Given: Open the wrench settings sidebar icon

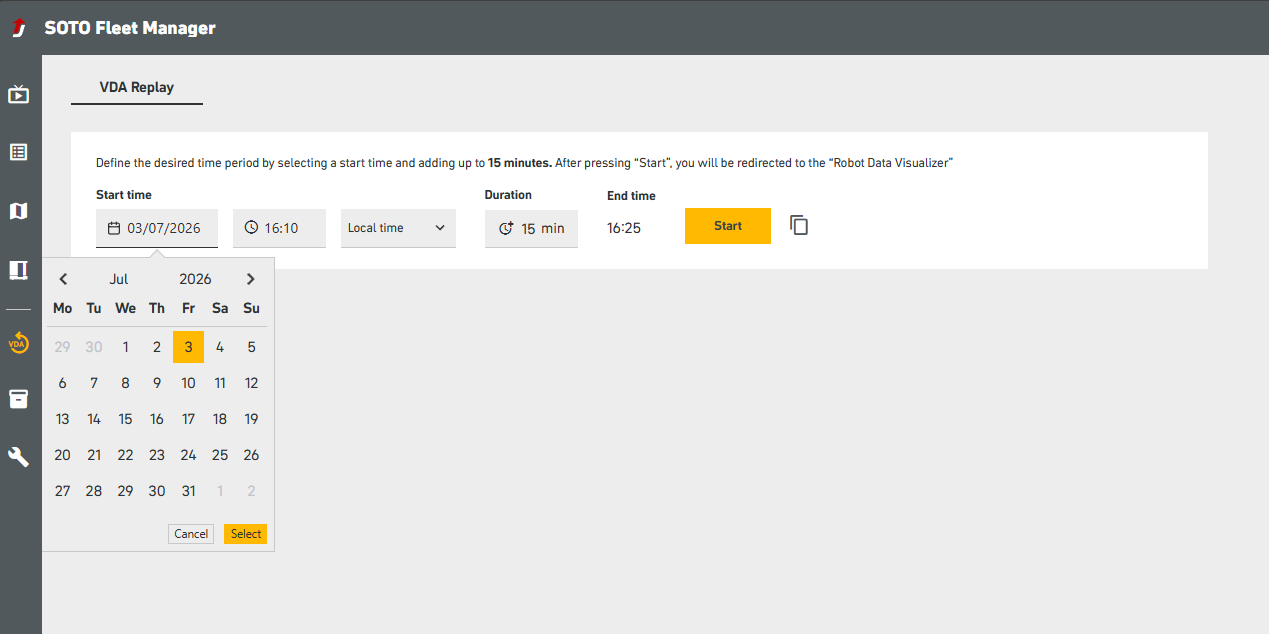Looking at the screenshot, I should point(19,457).
